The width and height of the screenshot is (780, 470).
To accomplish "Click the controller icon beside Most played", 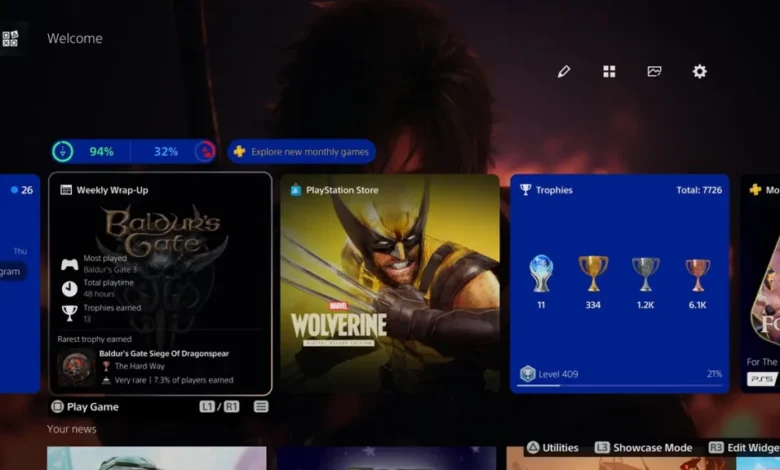I will click(70, 264).
